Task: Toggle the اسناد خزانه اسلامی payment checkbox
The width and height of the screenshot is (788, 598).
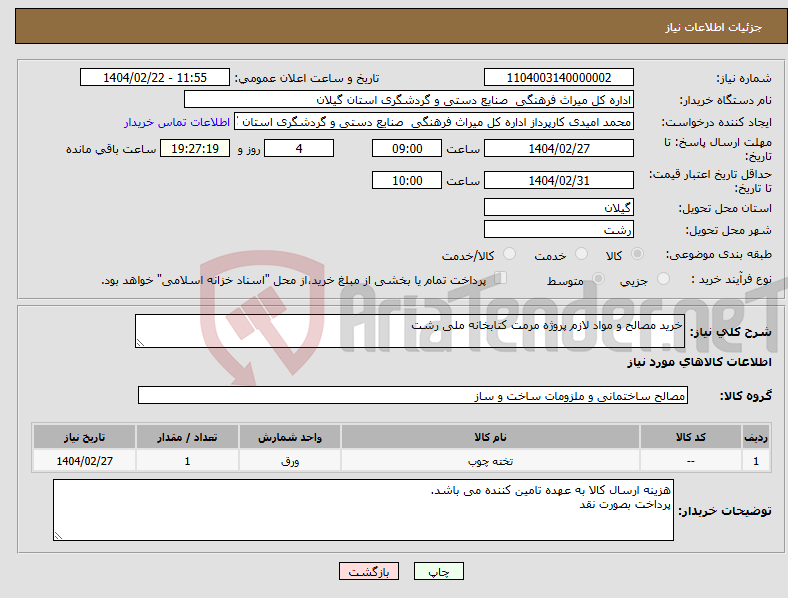Action: (501, 278)
